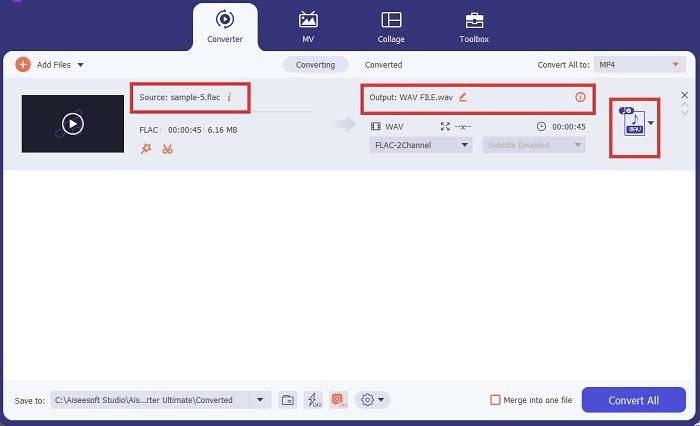Open the cut scissors tool
This screenshot has height=426, width=700.
(x=167, y=149)
